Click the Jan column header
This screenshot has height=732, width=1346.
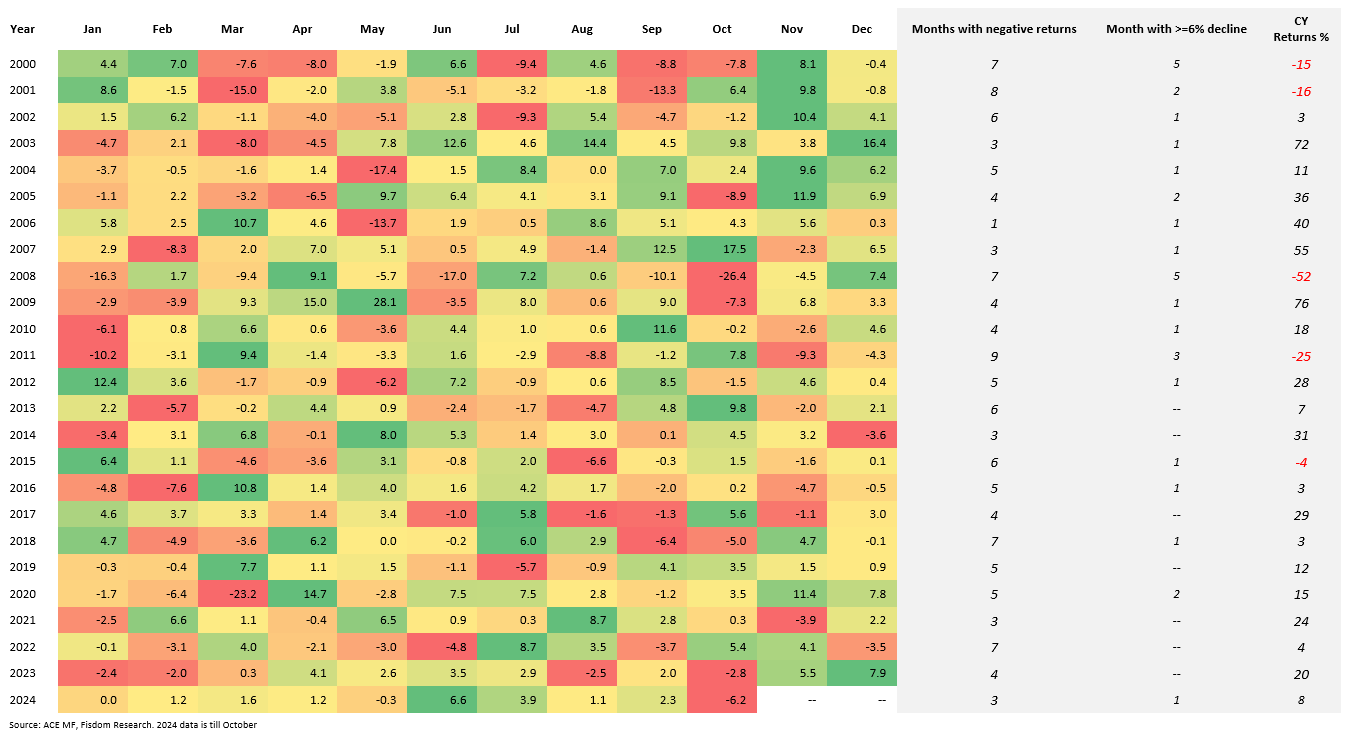click(x=92, y=29)
